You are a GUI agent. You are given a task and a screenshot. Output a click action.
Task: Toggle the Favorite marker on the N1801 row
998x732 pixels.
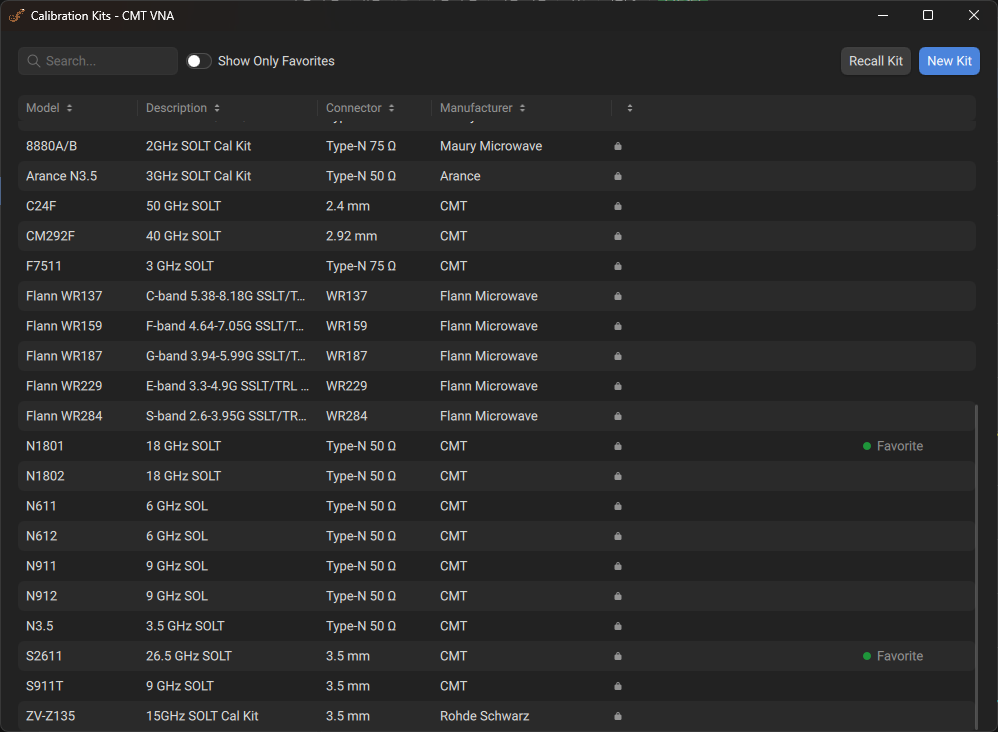point(892,446)
